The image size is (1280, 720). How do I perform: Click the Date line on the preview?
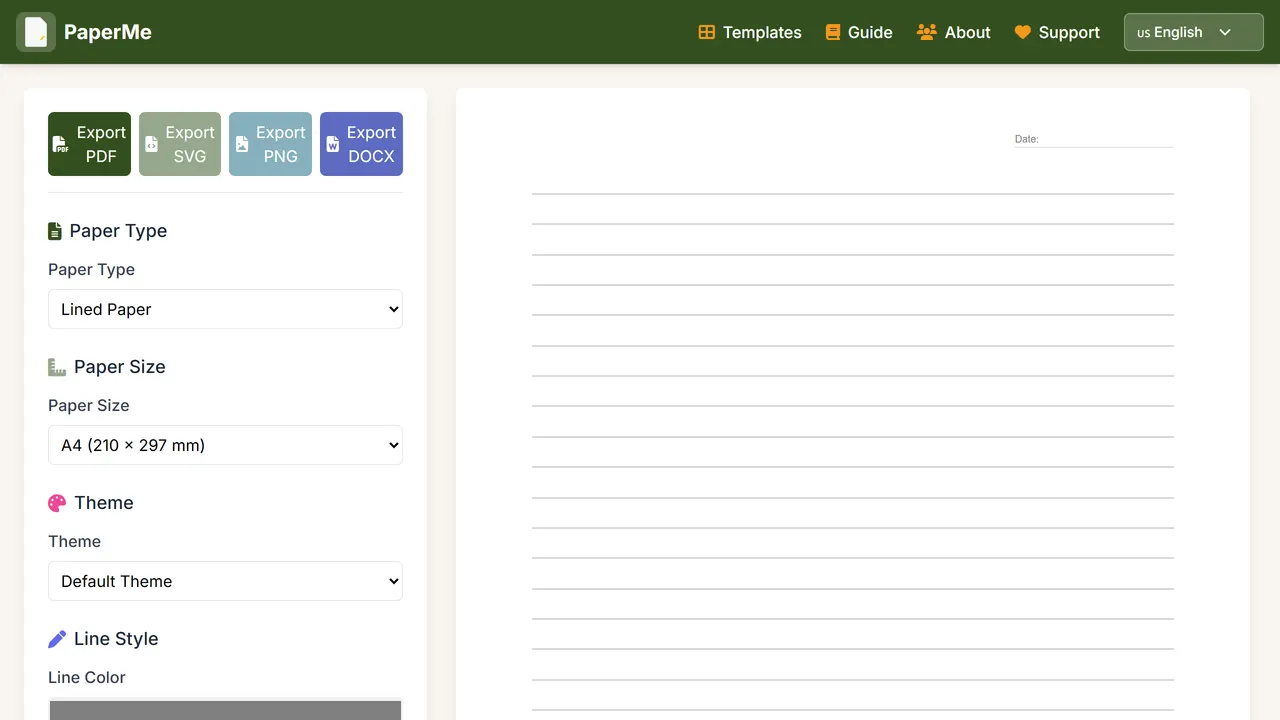tap(1094, 140)
